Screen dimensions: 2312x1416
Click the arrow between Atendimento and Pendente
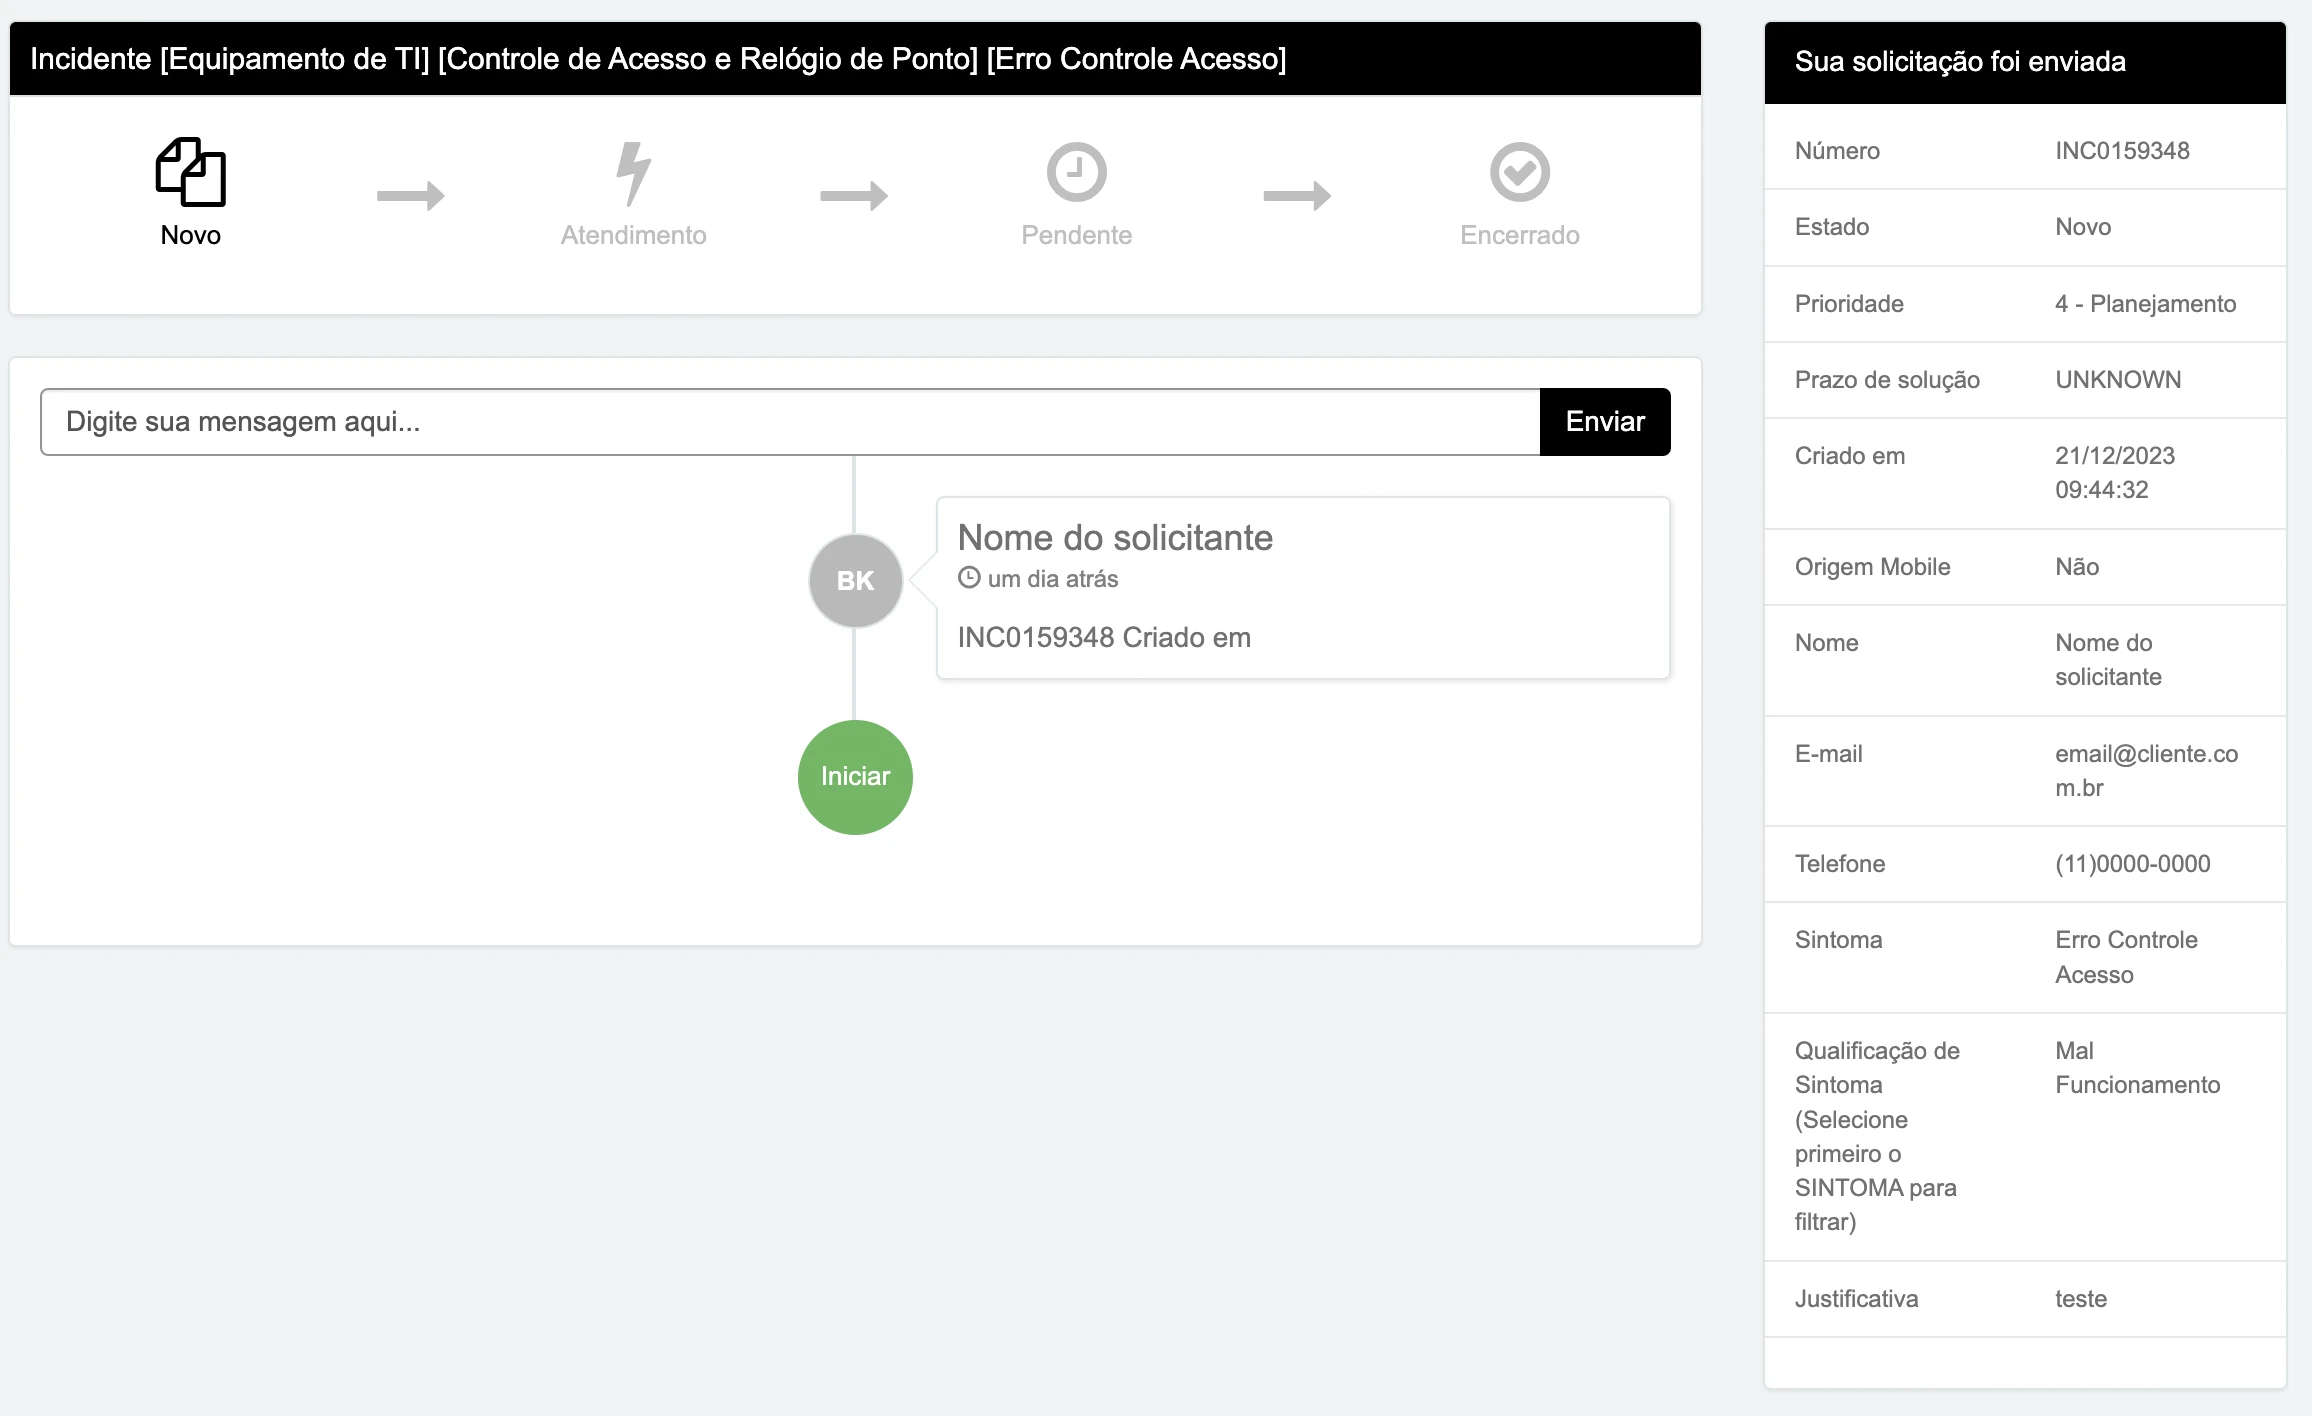pos(854,195)
